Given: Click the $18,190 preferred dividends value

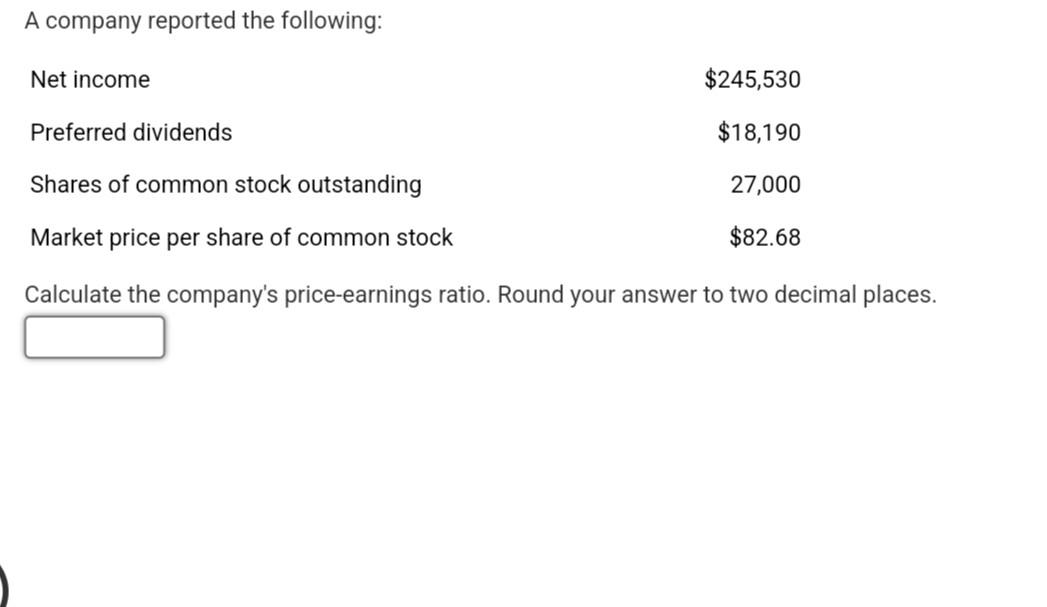Looking at the screenshot, I should (x=759, y=133).
